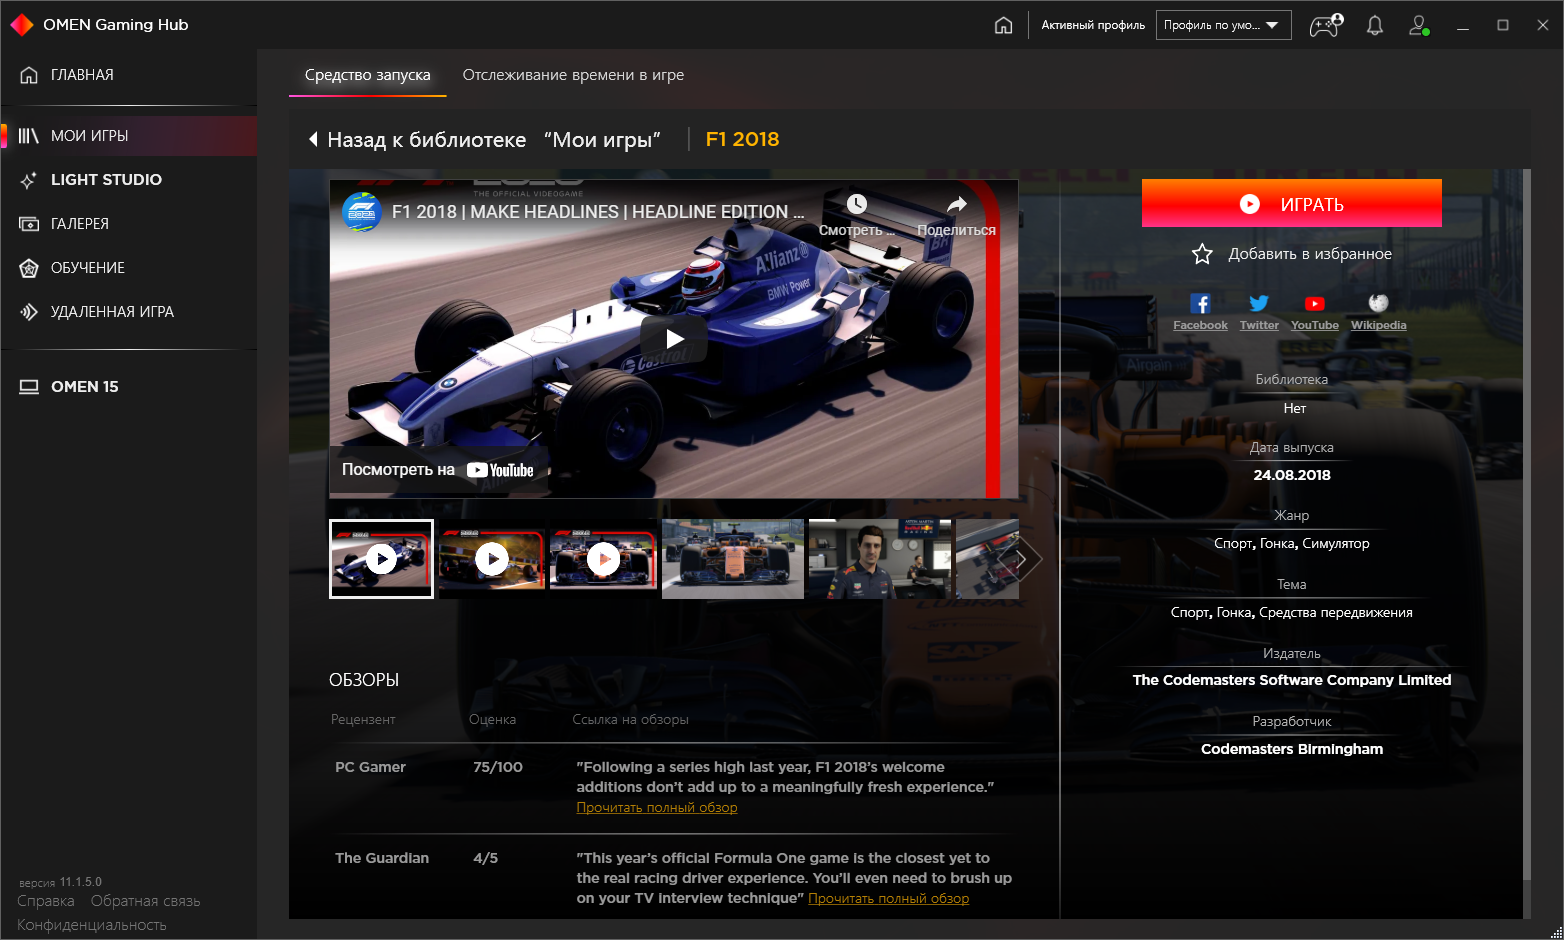Select the Red Bull driver screenshot thumbnail
The height and width of the screenshot is (940, 1564).
tap(880, 559)
